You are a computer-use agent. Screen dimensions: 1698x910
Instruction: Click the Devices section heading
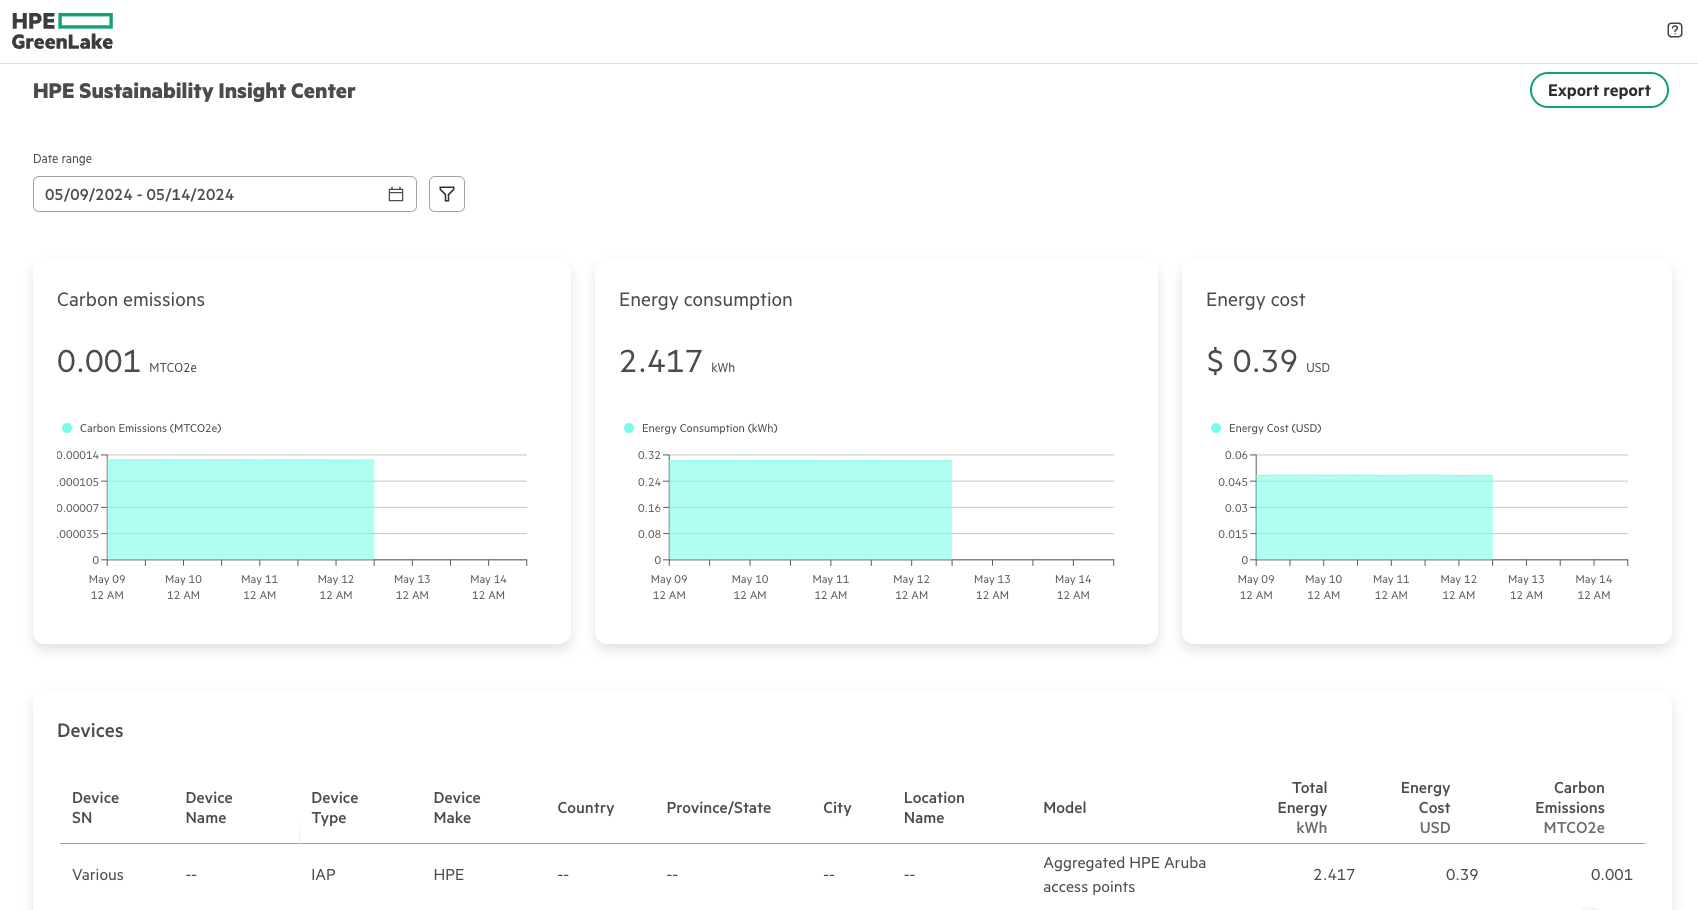pyautogui.click(x=90, y=731)
